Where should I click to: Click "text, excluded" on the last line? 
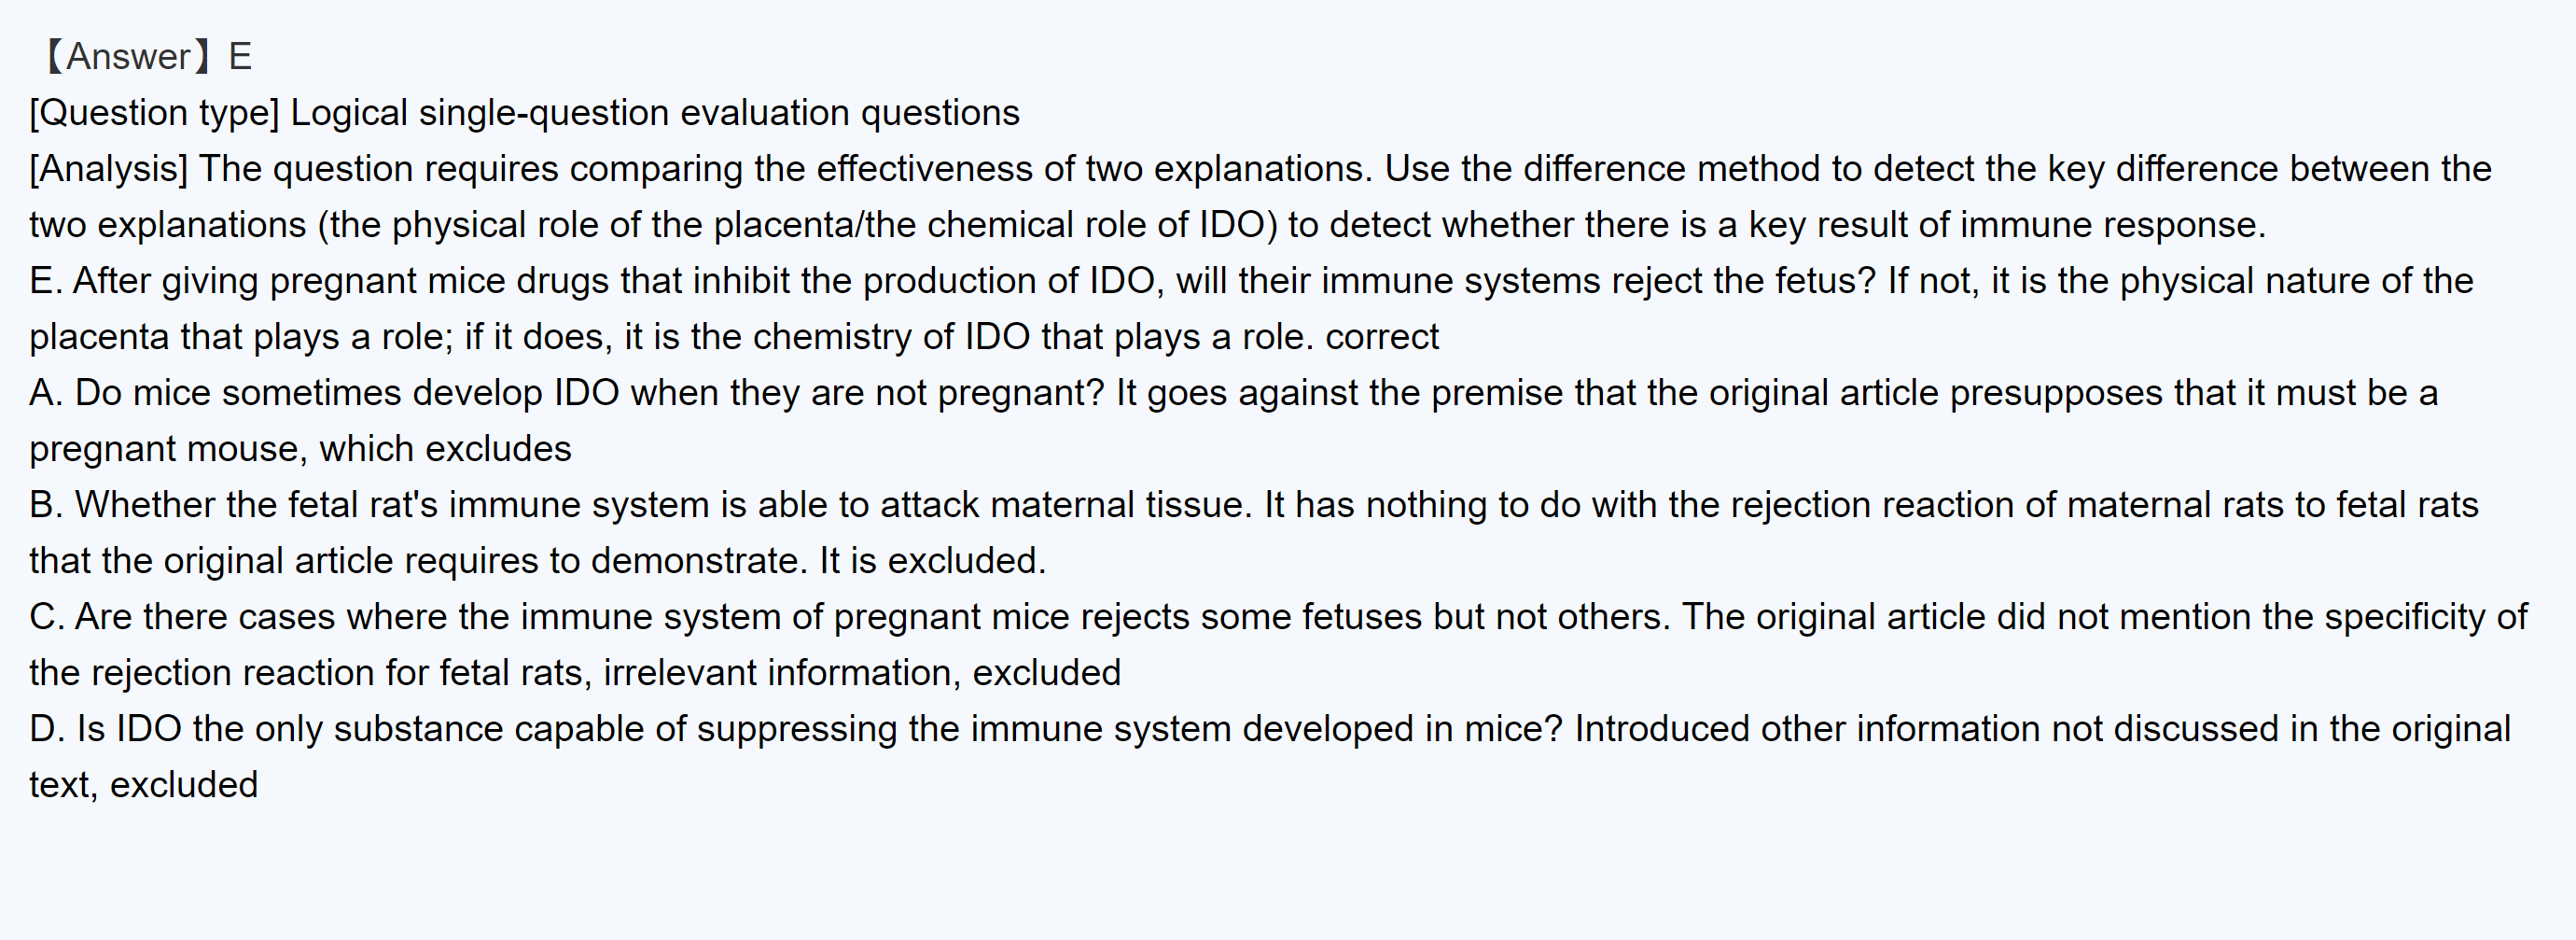(143, 785)
